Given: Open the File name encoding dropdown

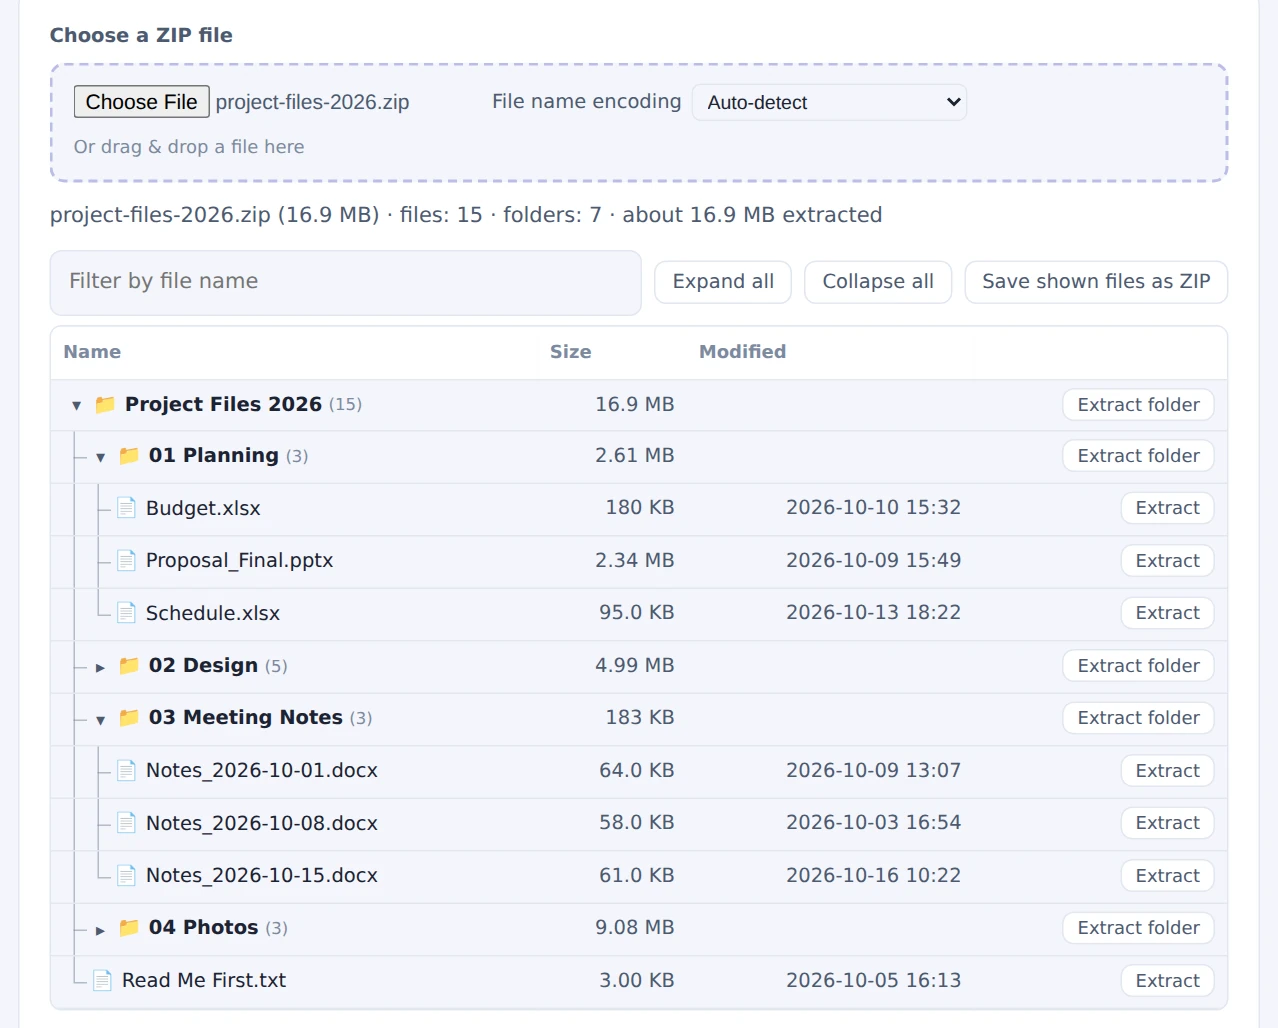Looking at the screenshot, I should [829, 102].
